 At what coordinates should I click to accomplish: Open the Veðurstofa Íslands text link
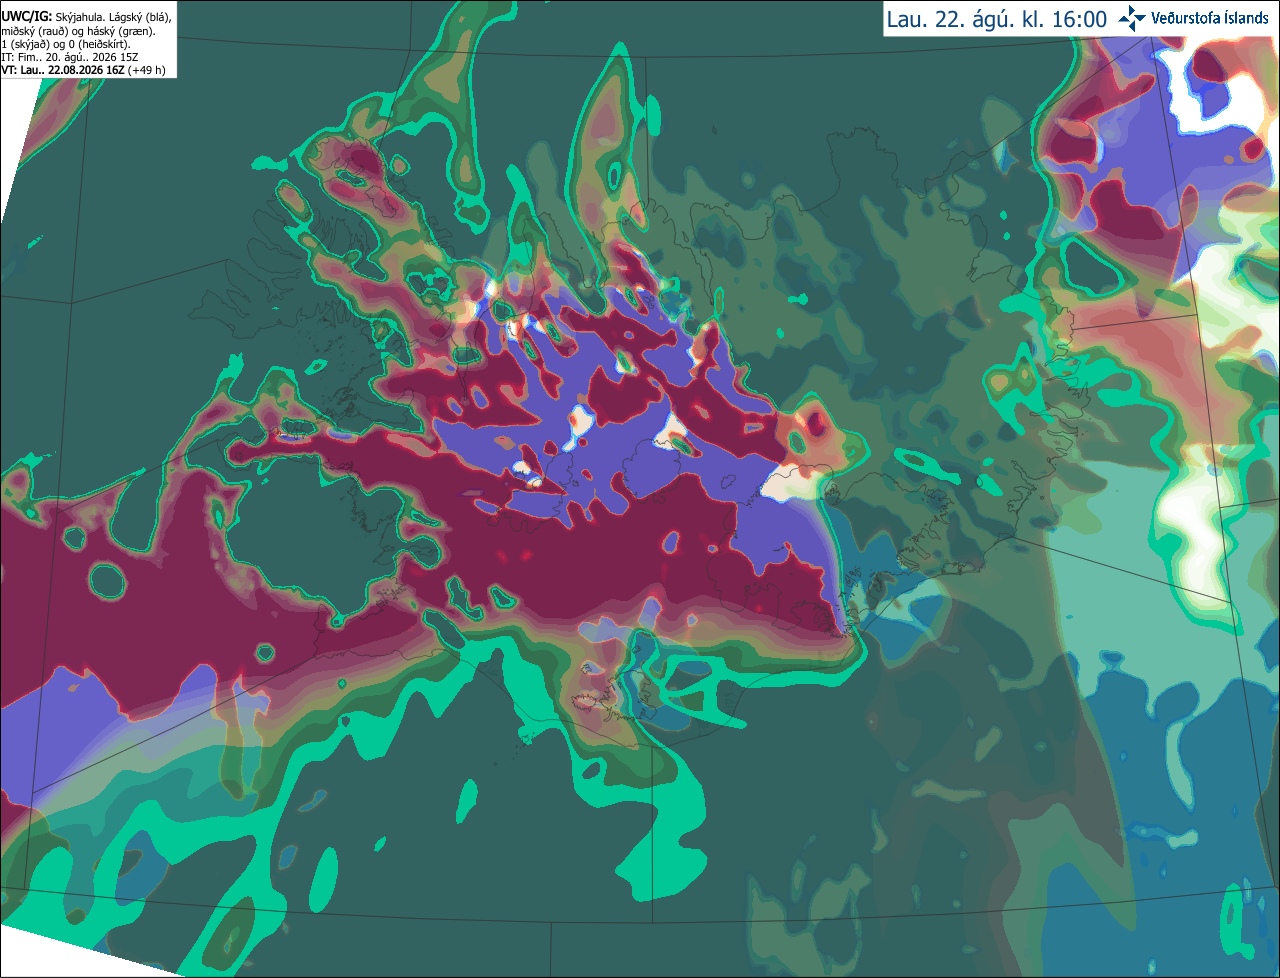coord(1210,18)
